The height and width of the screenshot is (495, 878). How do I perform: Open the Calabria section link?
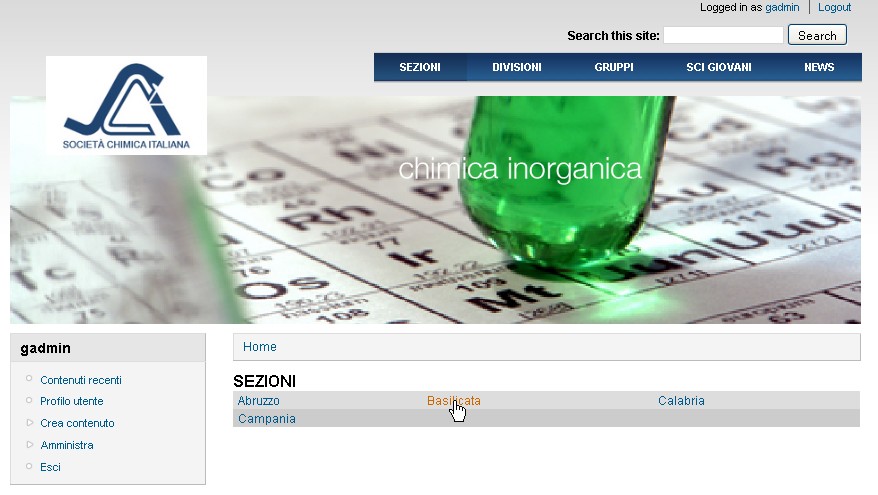tap(681, 400)
